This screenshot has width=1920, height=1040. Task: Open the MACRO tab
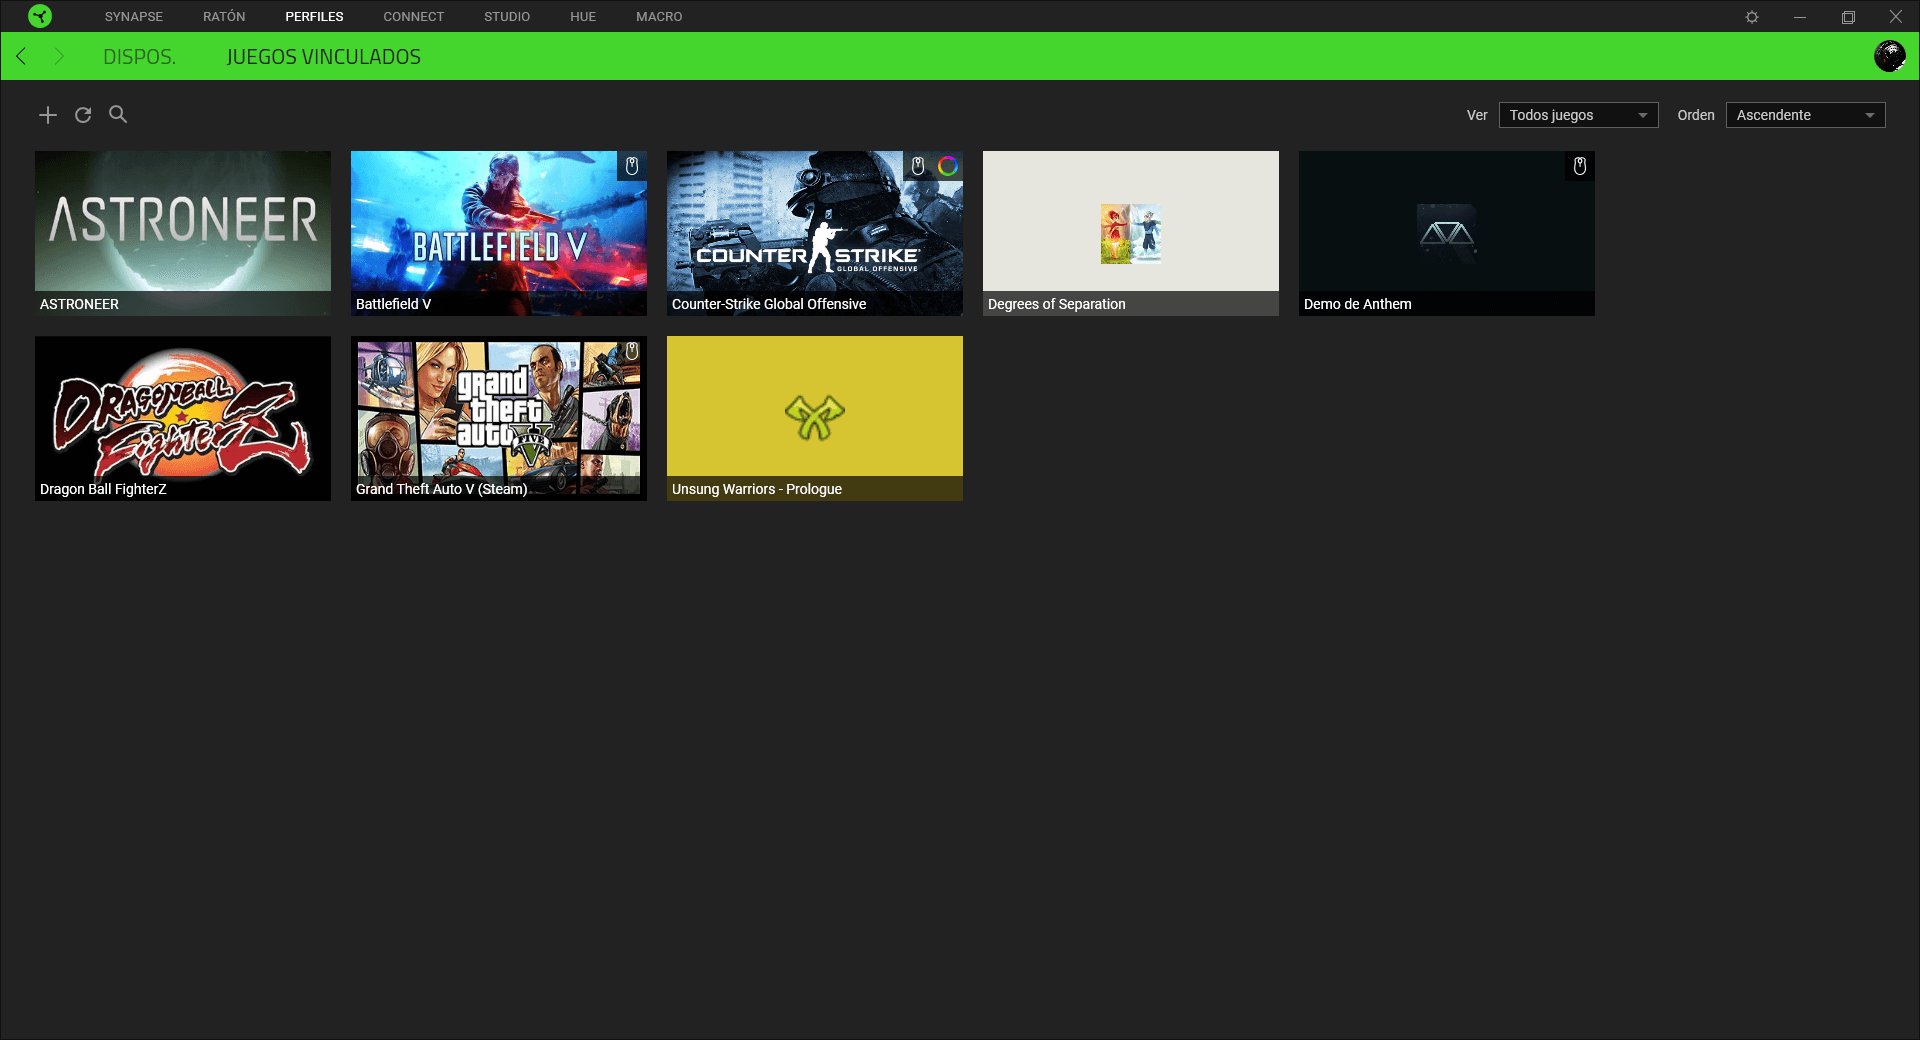coord(659,17)
